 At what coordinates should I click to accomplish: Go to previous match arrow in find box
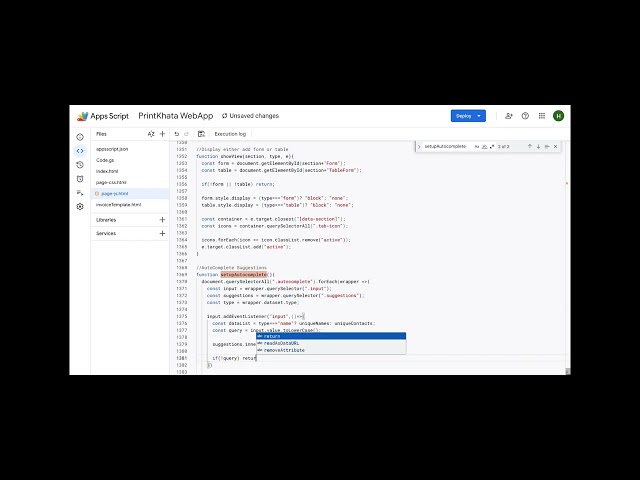click(x=530, y=147)
